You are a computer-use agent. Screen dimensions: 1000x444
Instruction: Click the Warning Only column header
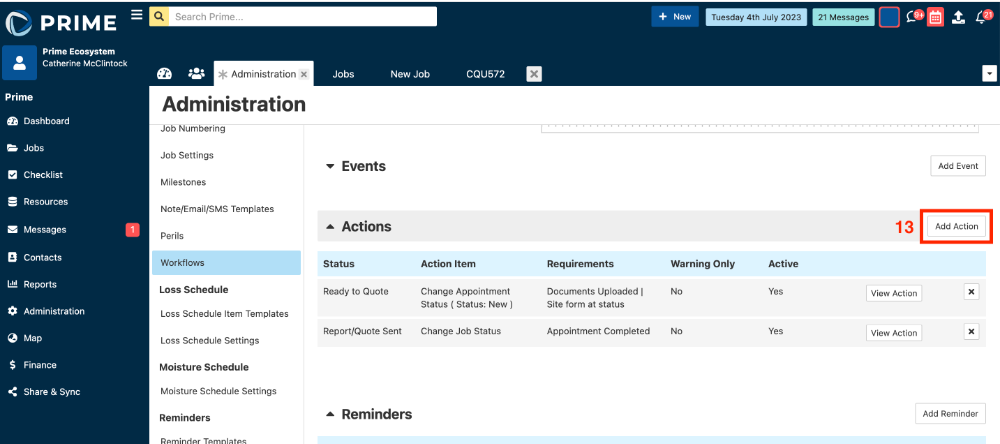click(x=702, y=264)
